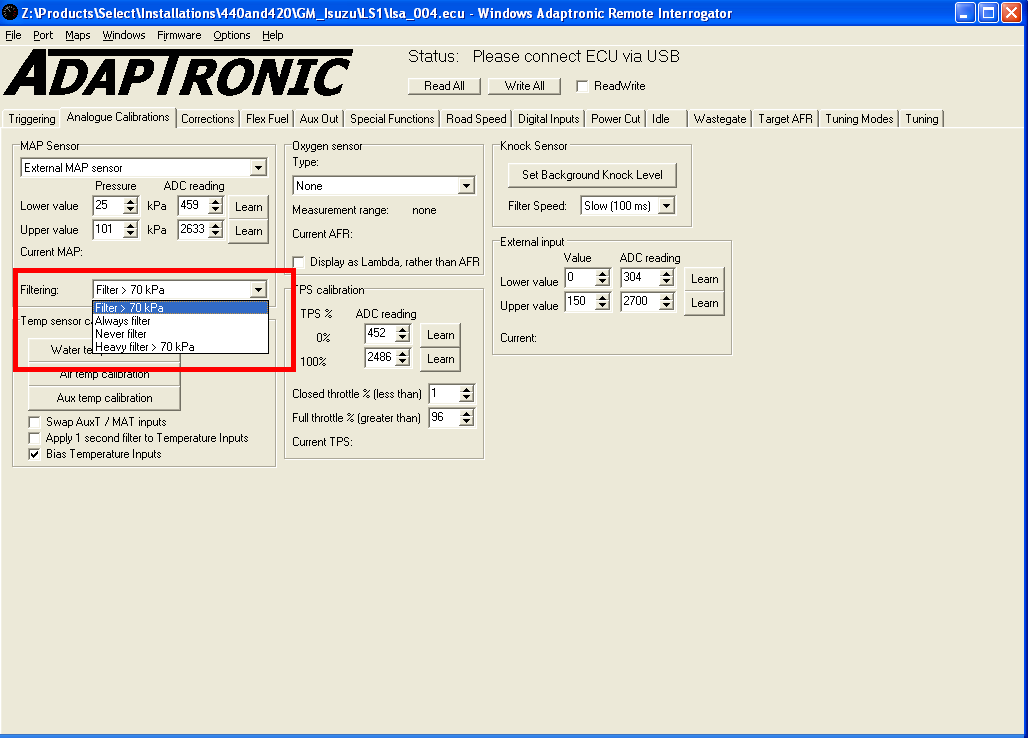Screen dimensions: 1028x738
Task: Select 'Always filter' from the list
Action: coord(123,321)
